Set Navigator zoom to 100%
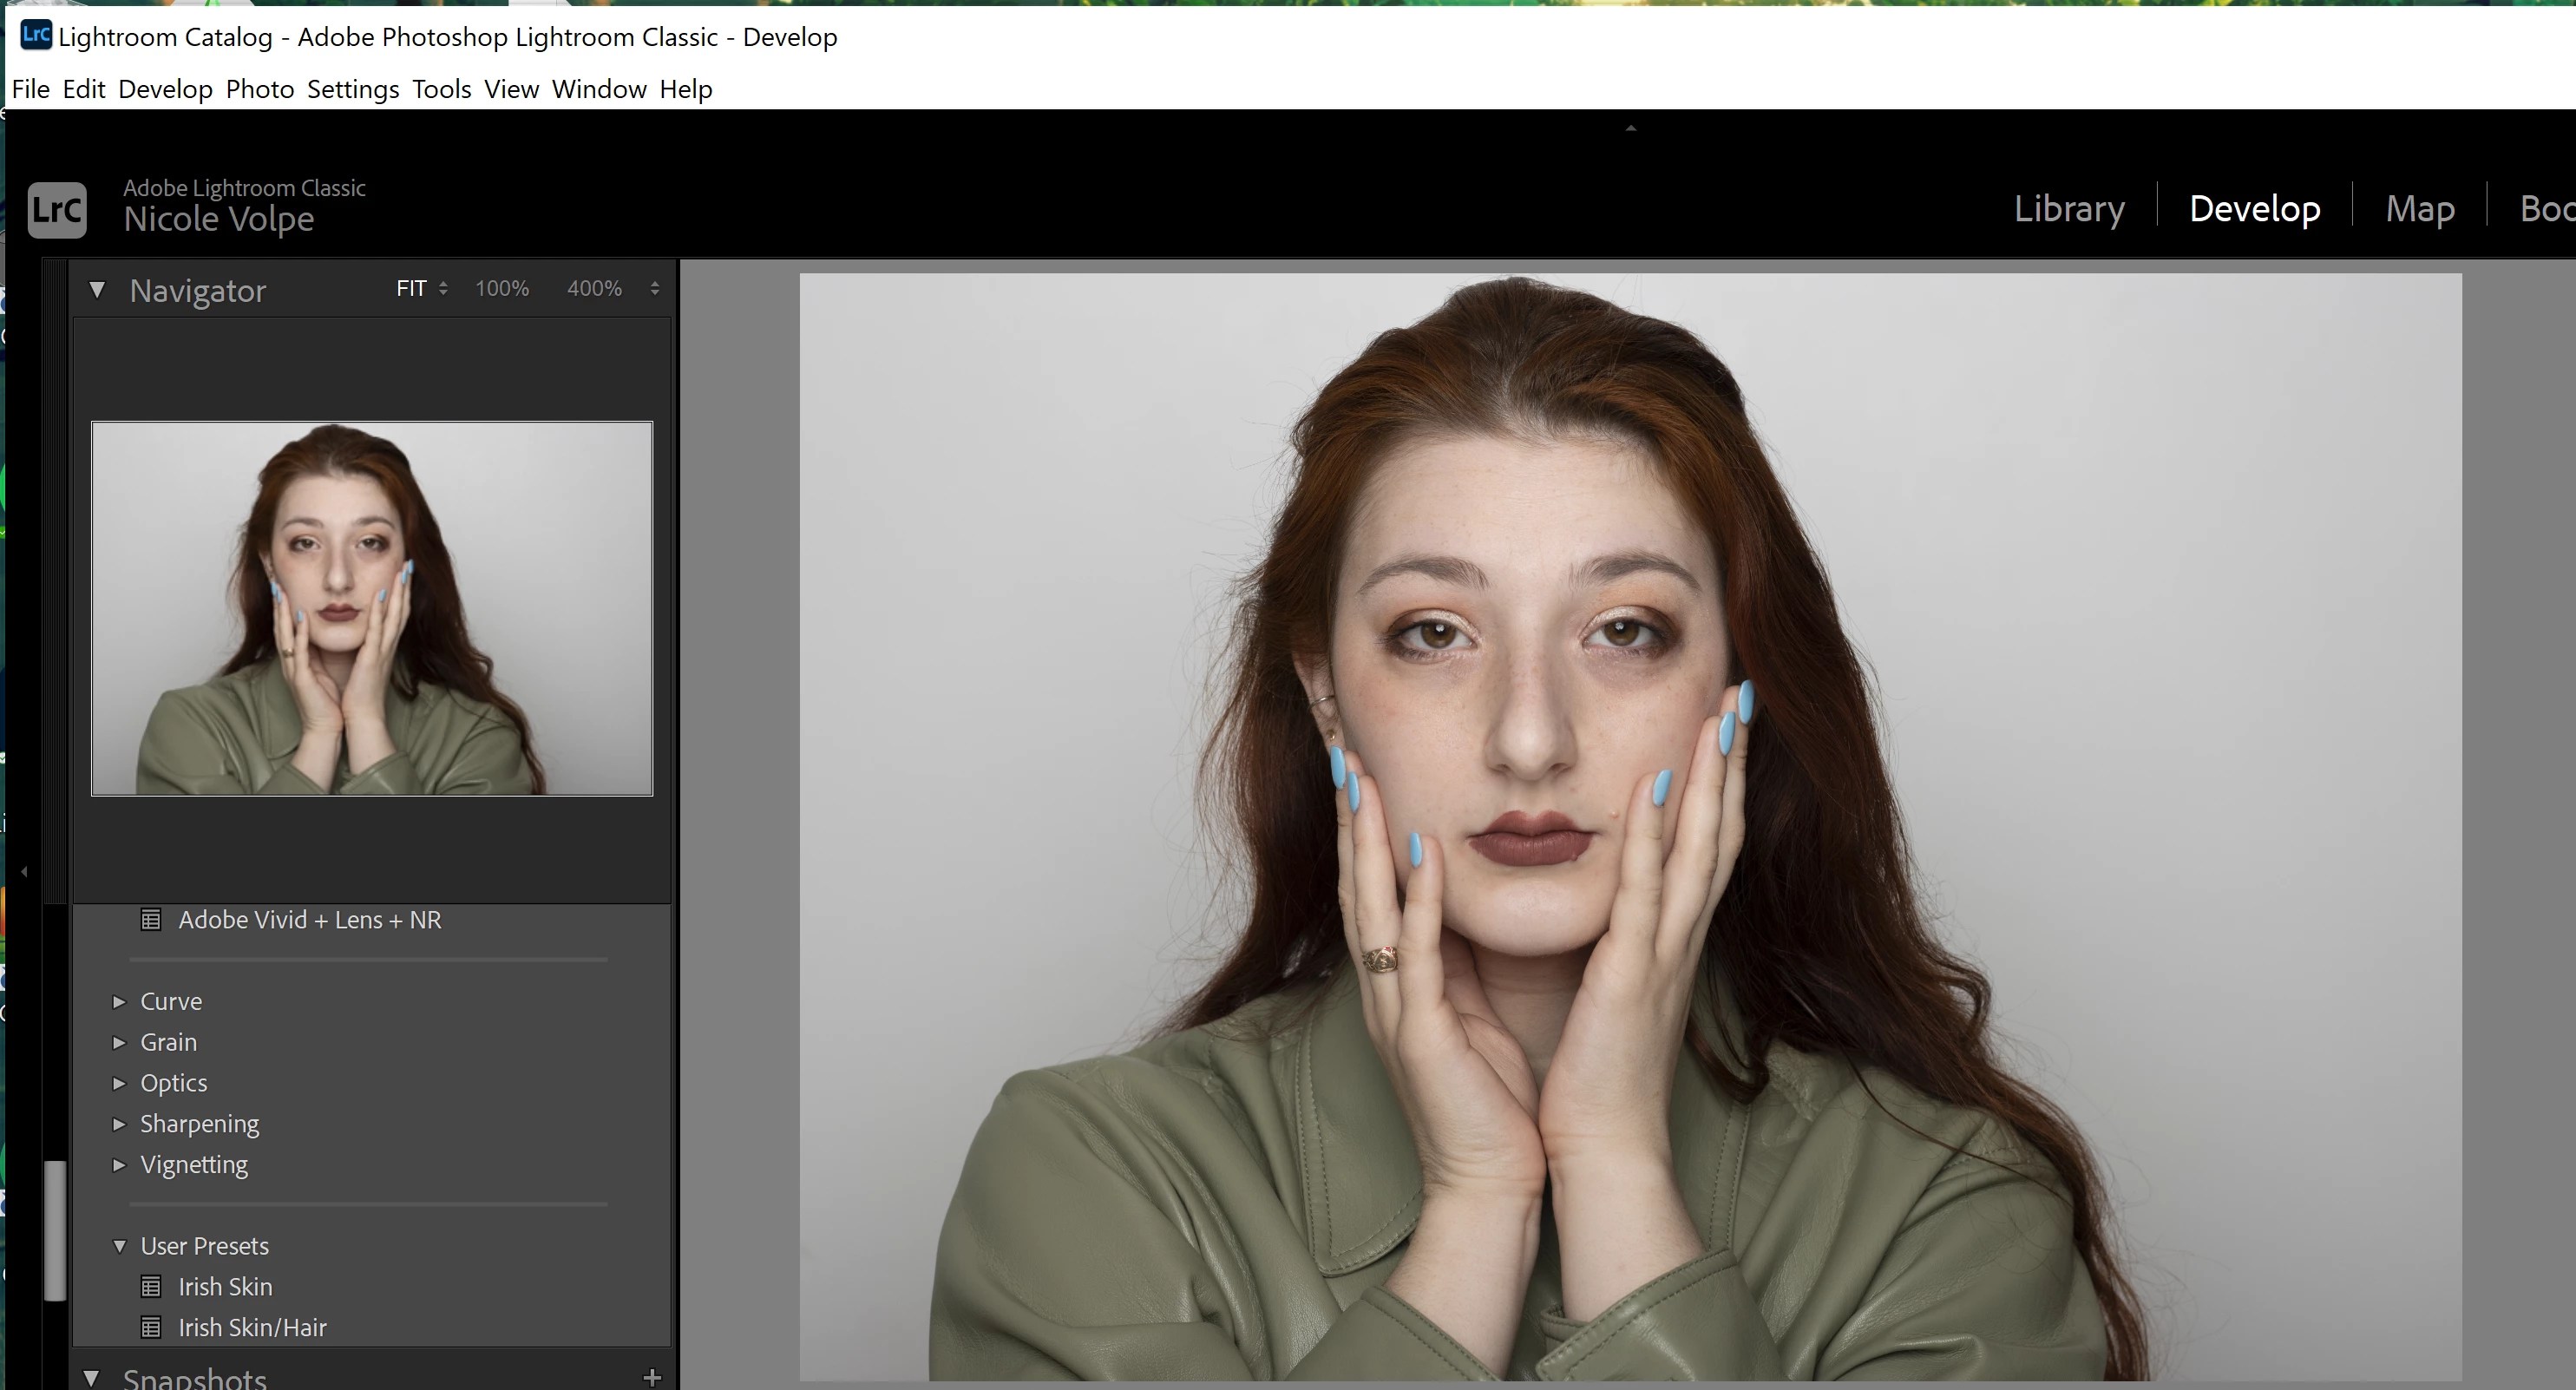The image size is (2576, 1390). click(501, 289)
